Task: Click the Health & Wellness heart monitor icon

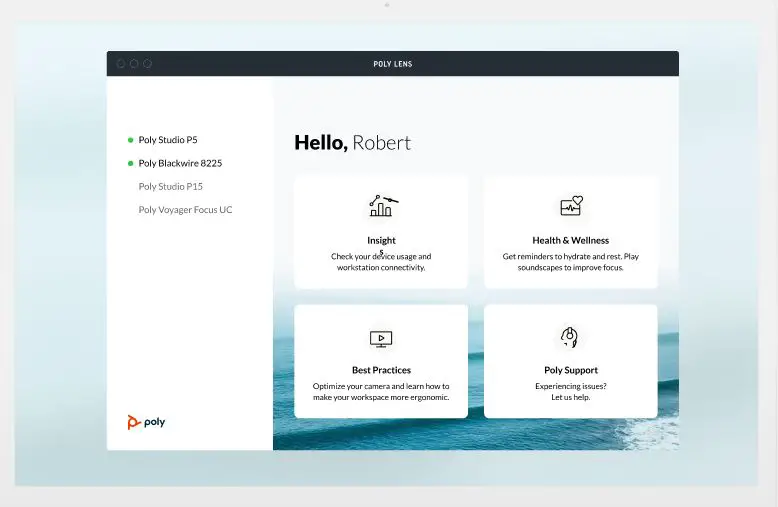Action: [x=572, y=205]
